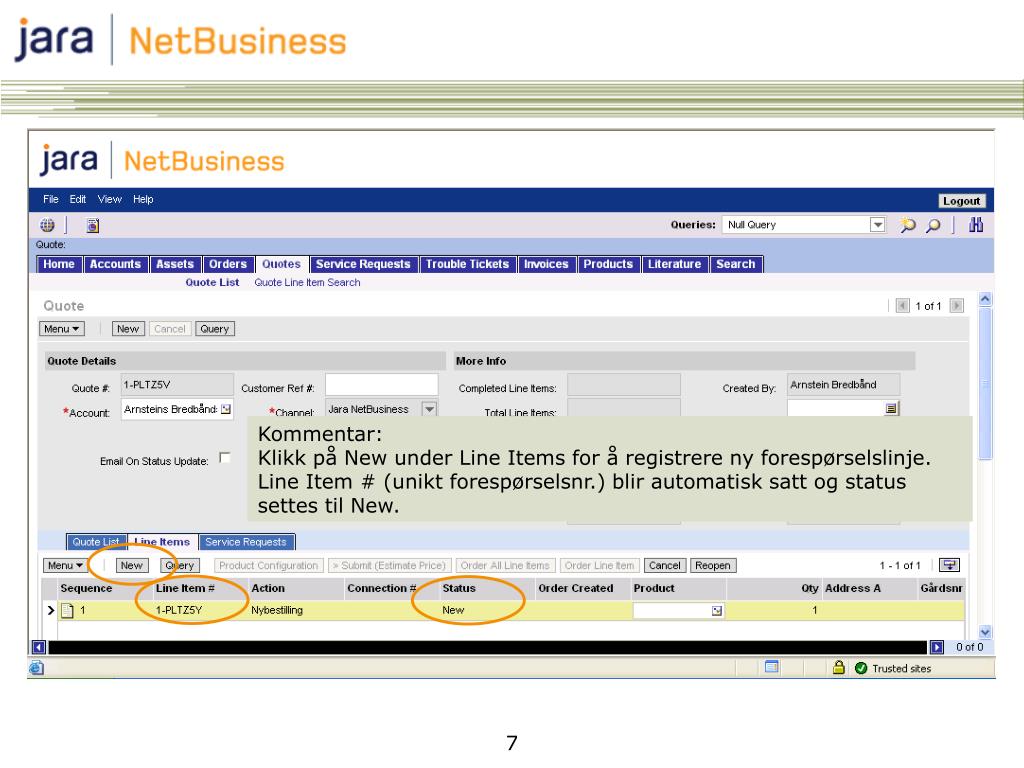Viewport: 1024px width, 768px height.
Task: Click the Product Configuration button
Action: tap(268, 566)
